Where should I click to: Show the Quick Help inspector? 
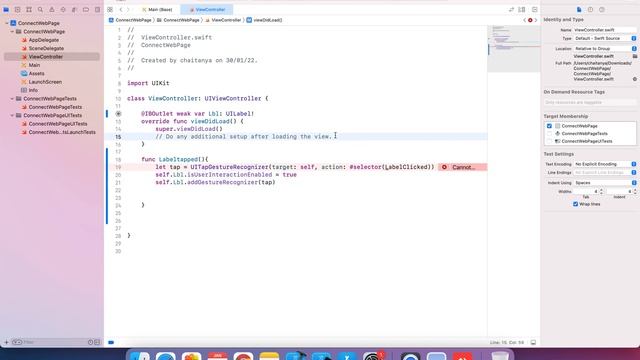point(602,9)
